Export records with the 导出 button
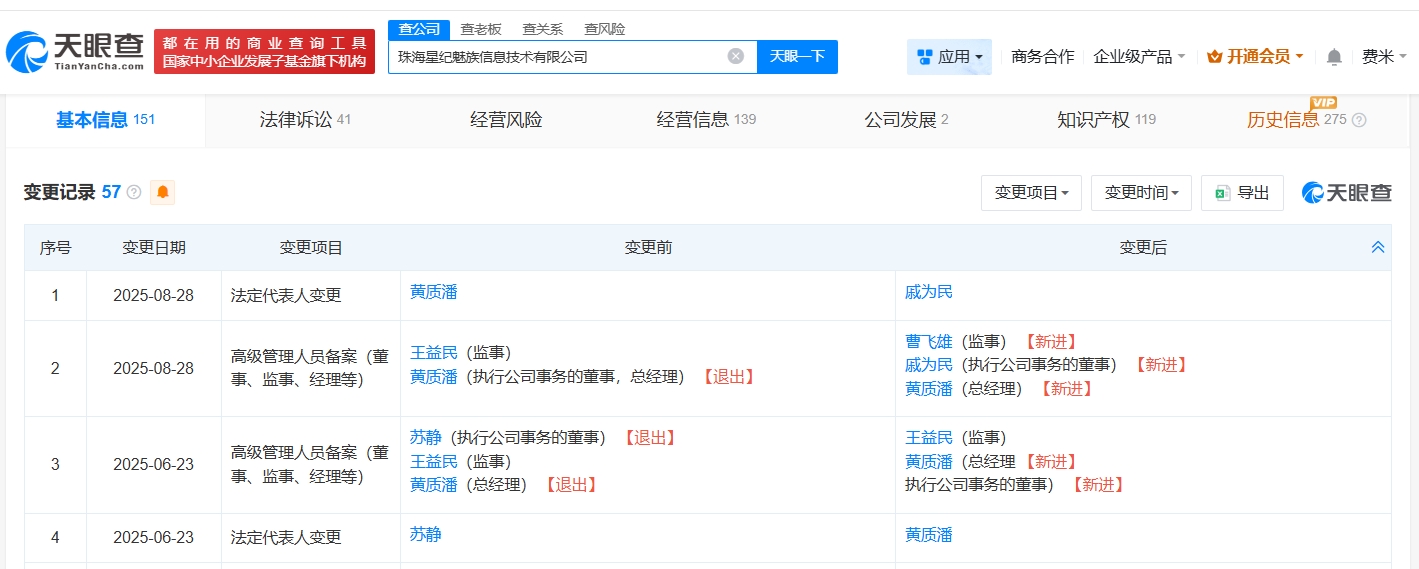 point(1242,193)
